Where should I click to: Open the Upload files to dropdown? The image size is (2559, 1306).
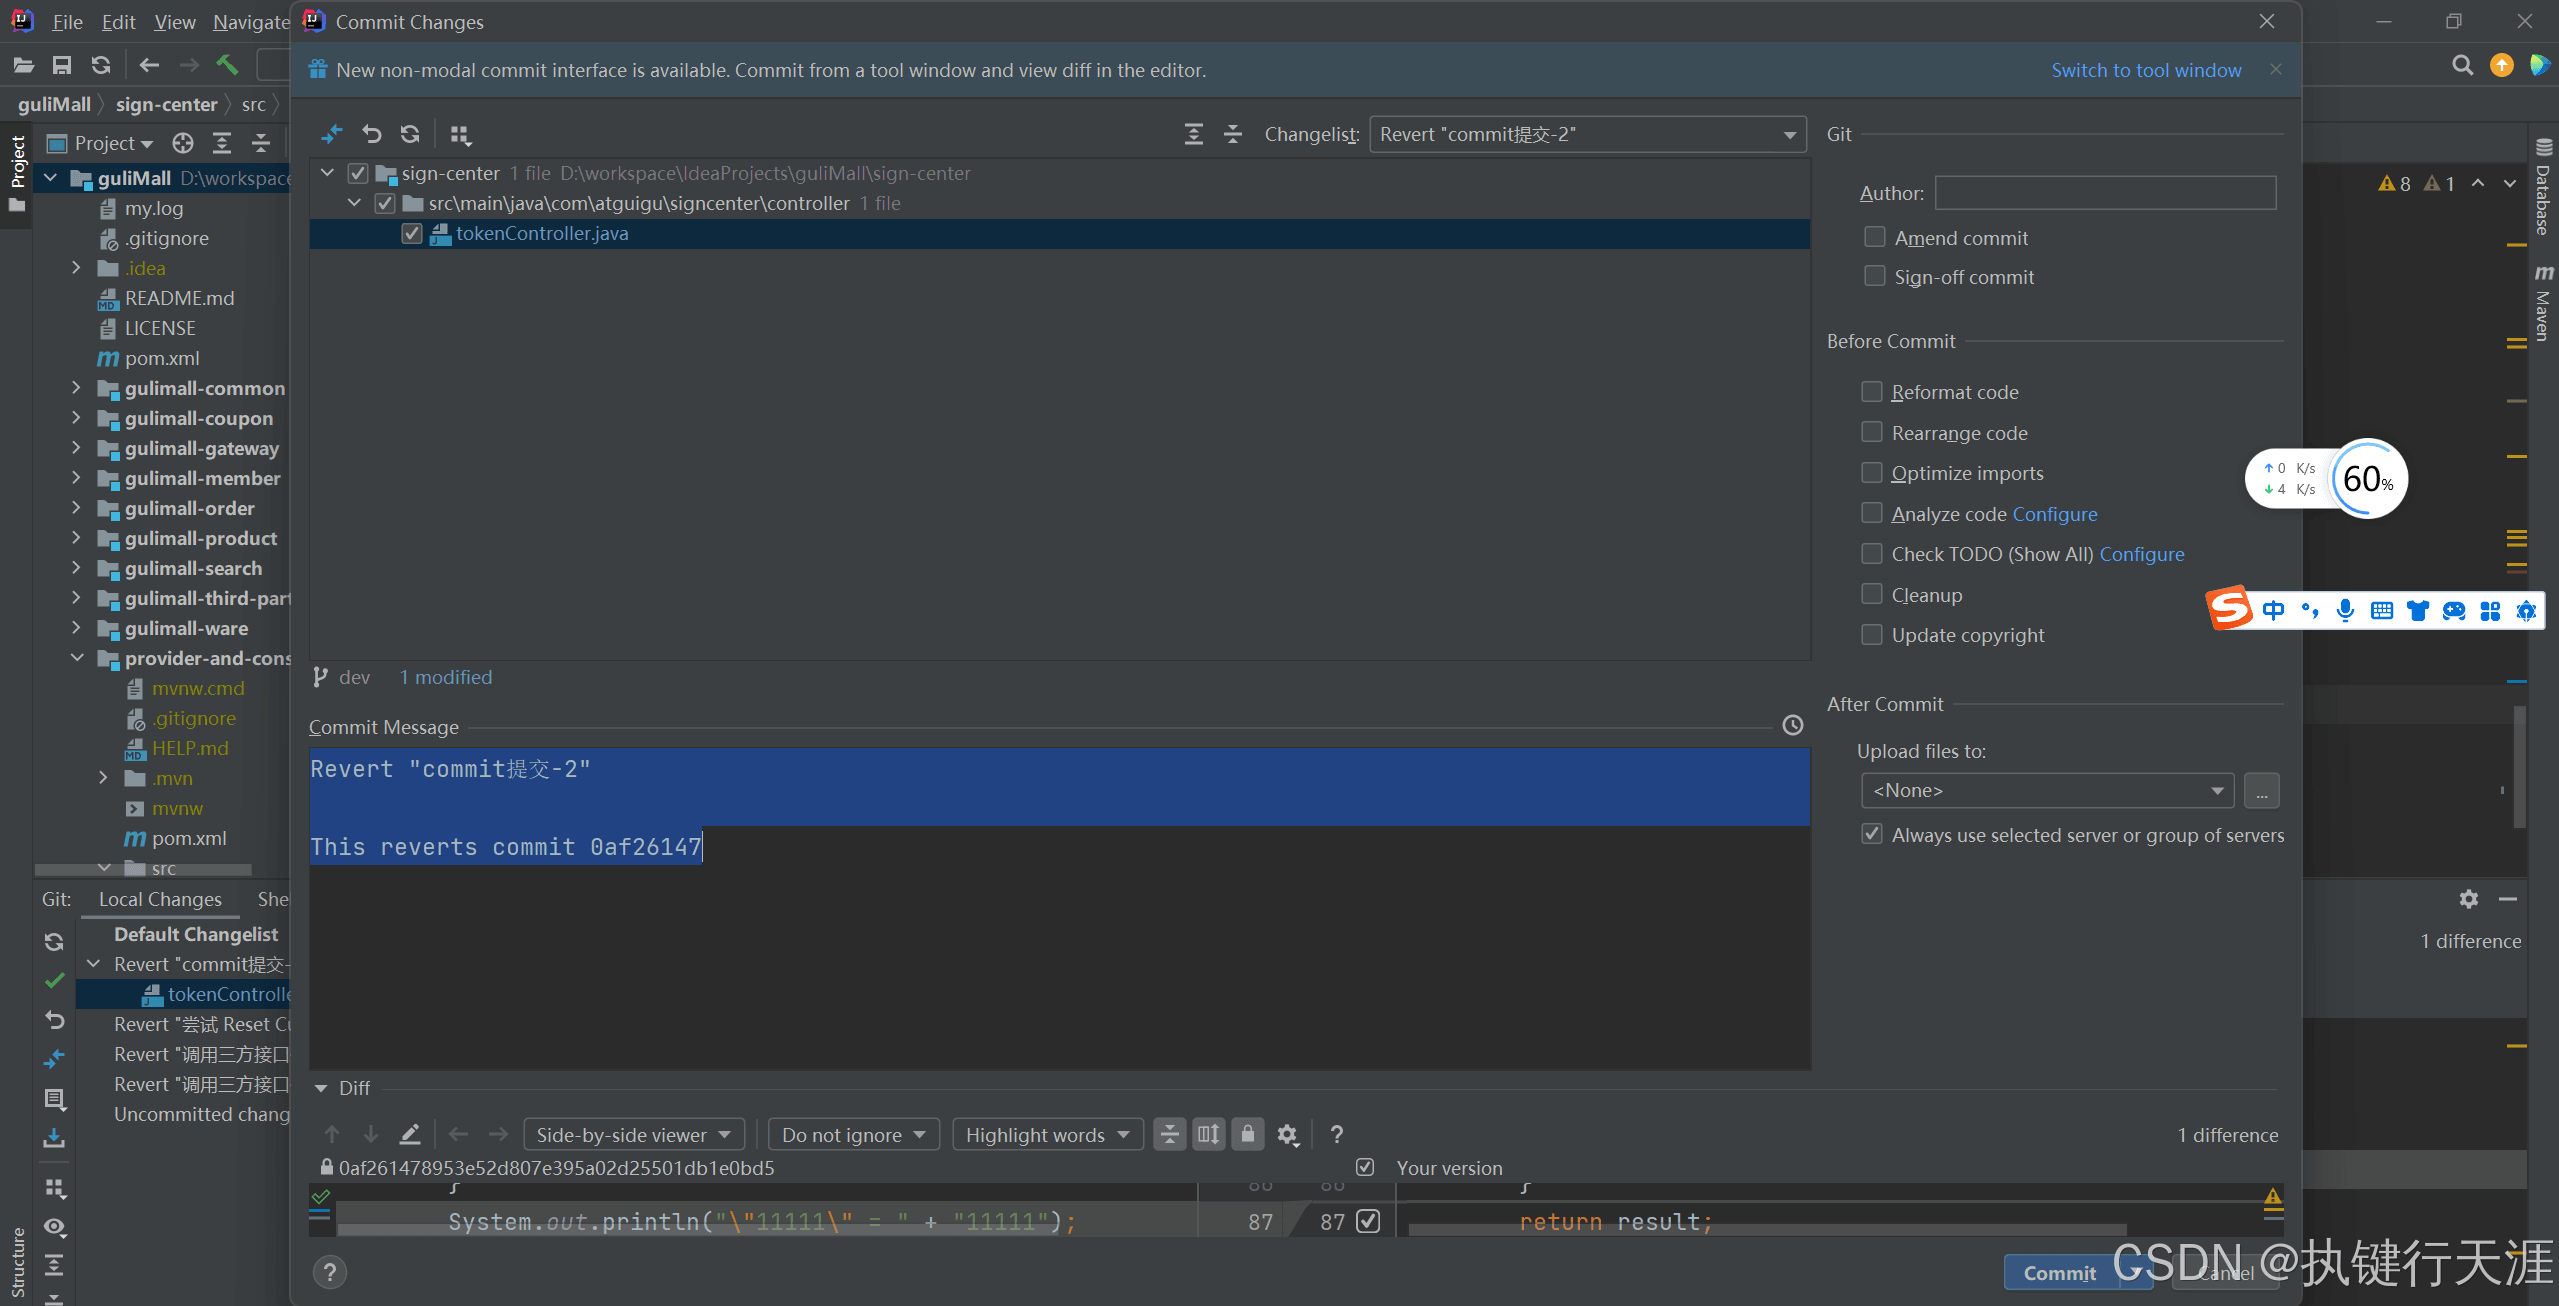pos(2047,790)
